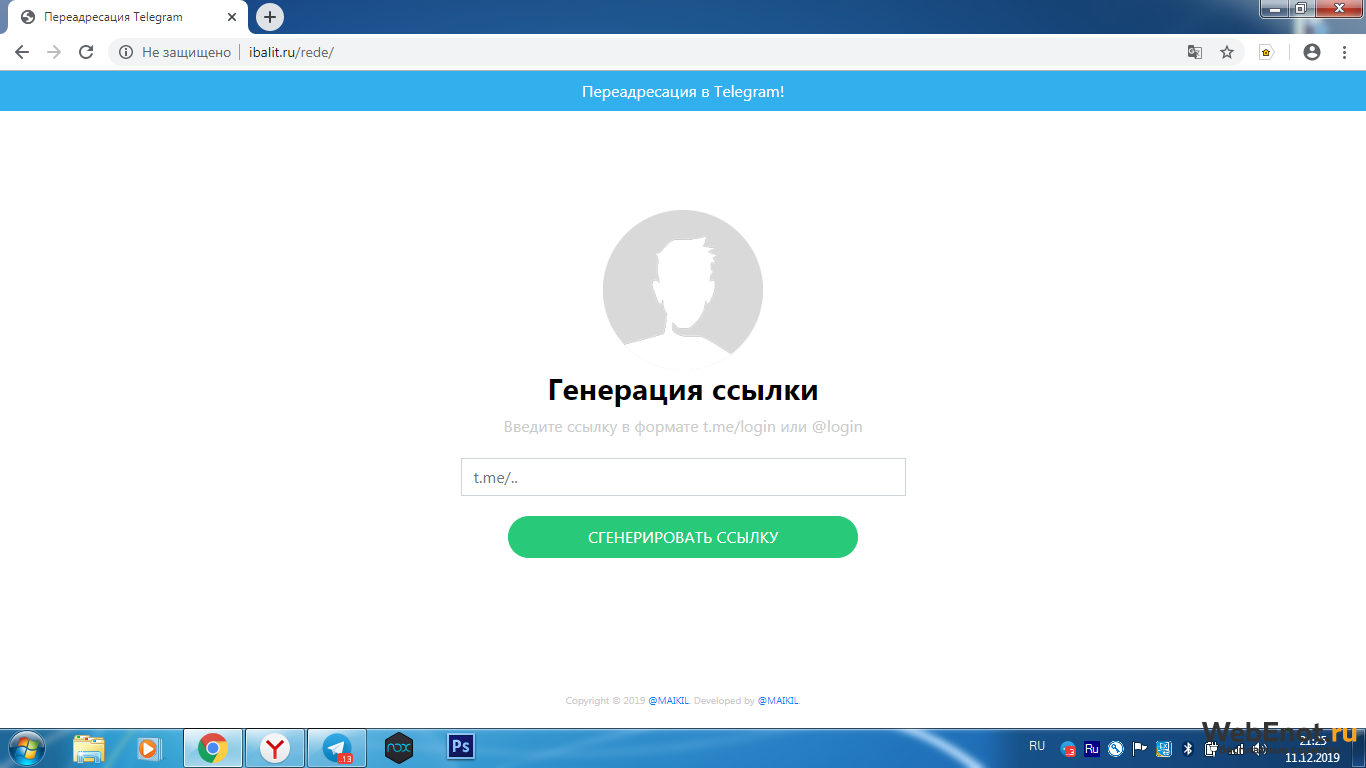Bookmark this page with star icon
Image resolution: width=1366 pixels, height=768 pixels.
click(x=1227, y=52)
